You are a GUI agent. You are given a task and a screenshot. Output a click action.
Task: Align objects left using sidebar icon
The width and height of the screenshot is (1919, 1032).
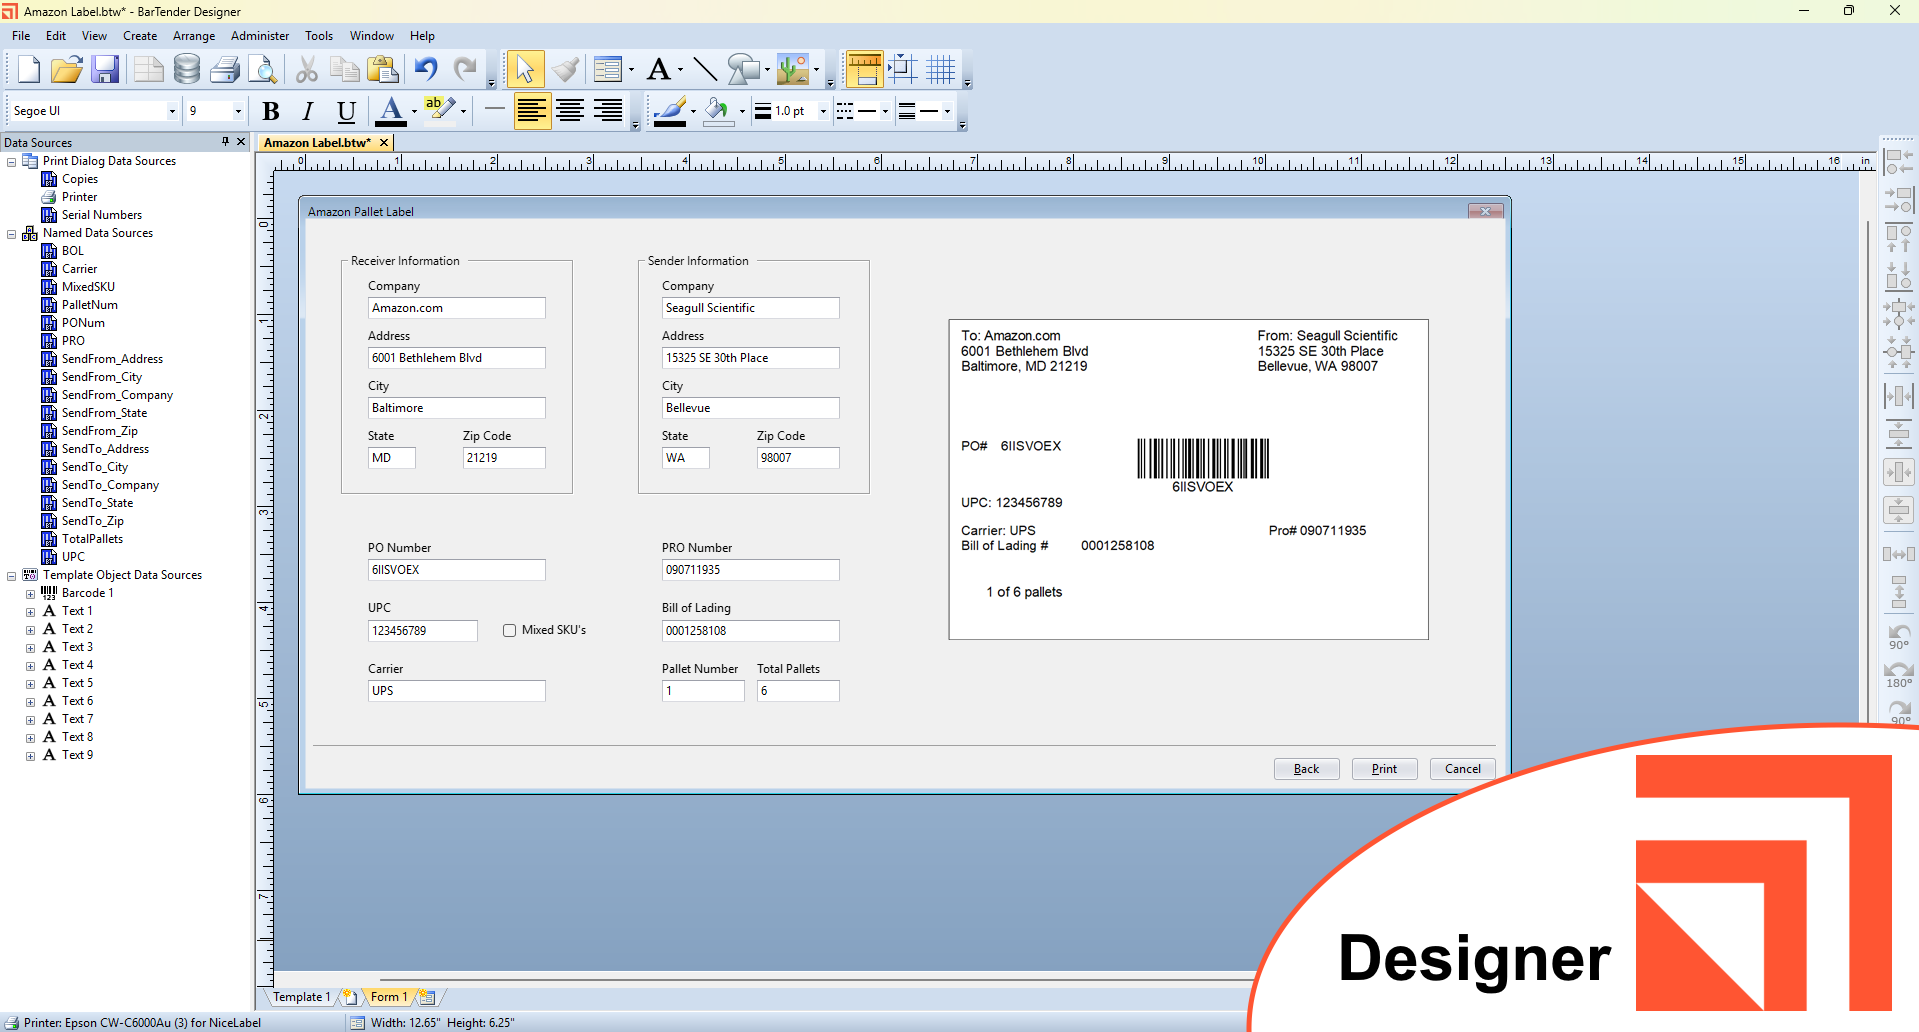pos(1898,161)
